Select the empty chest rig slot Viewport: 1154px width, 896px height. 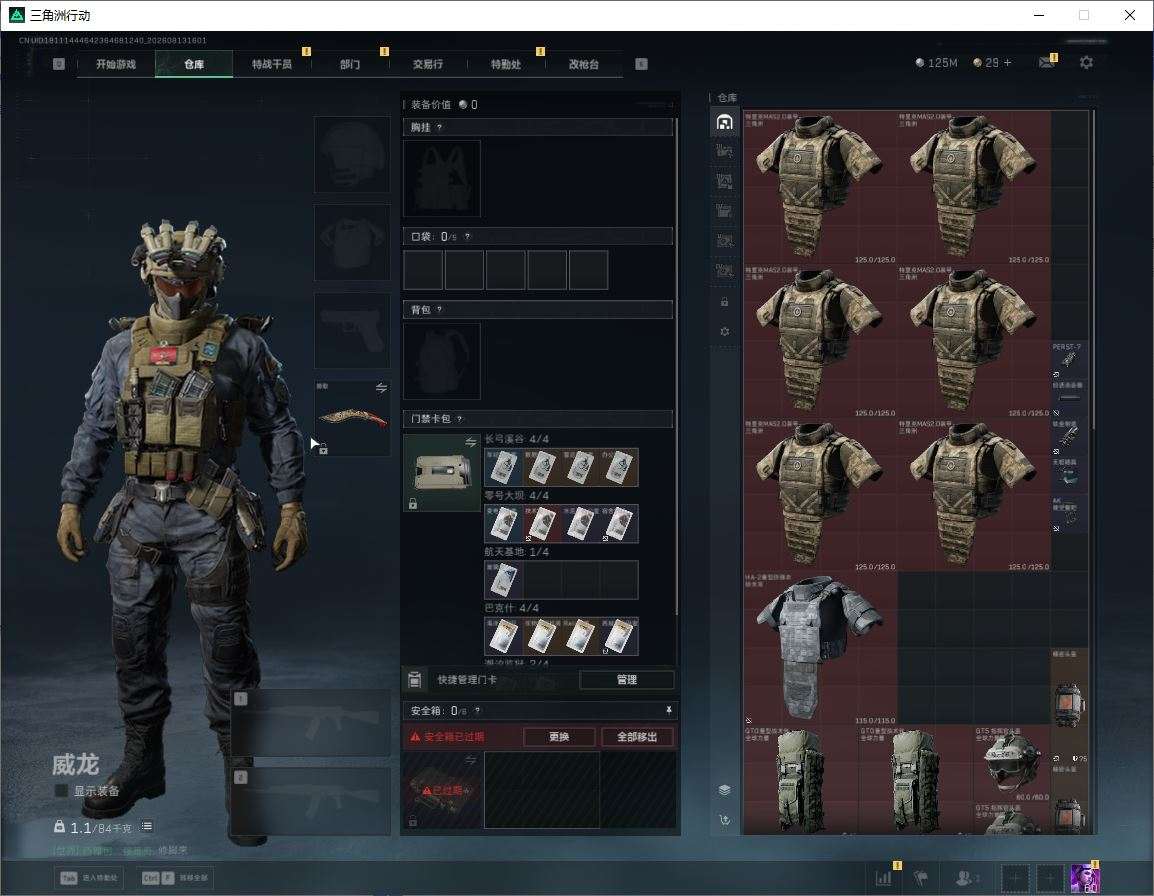tap(442, 178)
